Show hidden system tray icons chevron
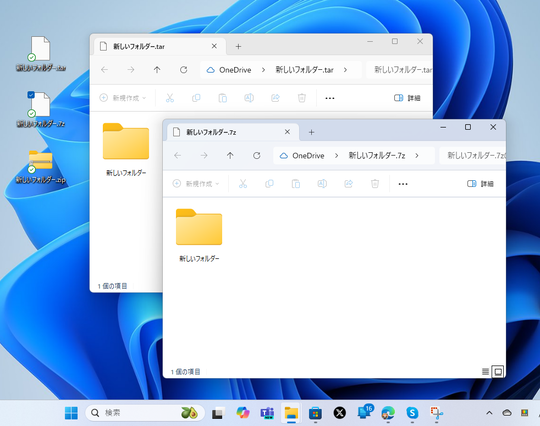The image size is (540, 426). [x=489, y=413]
